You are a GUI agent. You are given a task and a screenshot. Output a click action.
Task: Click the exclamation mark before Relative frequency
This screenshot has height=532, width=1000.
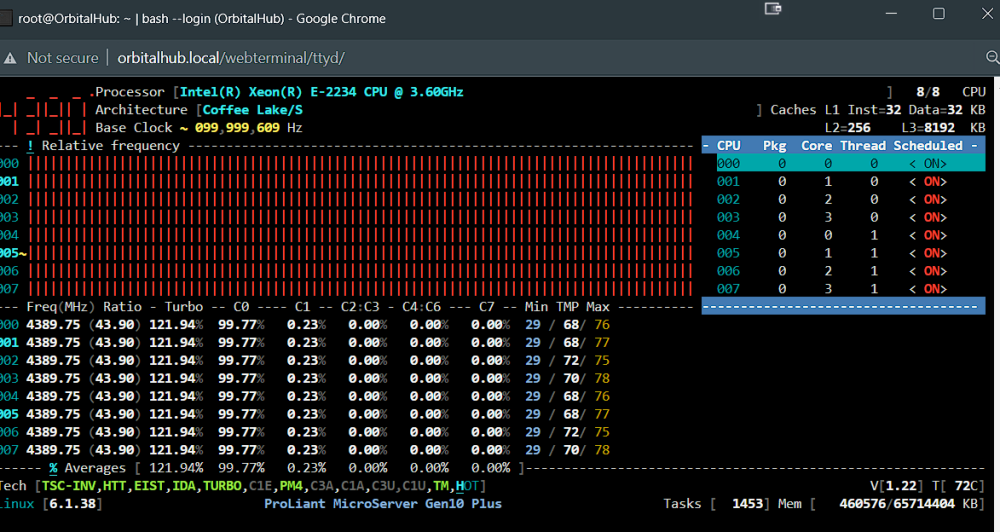(30, 146)
